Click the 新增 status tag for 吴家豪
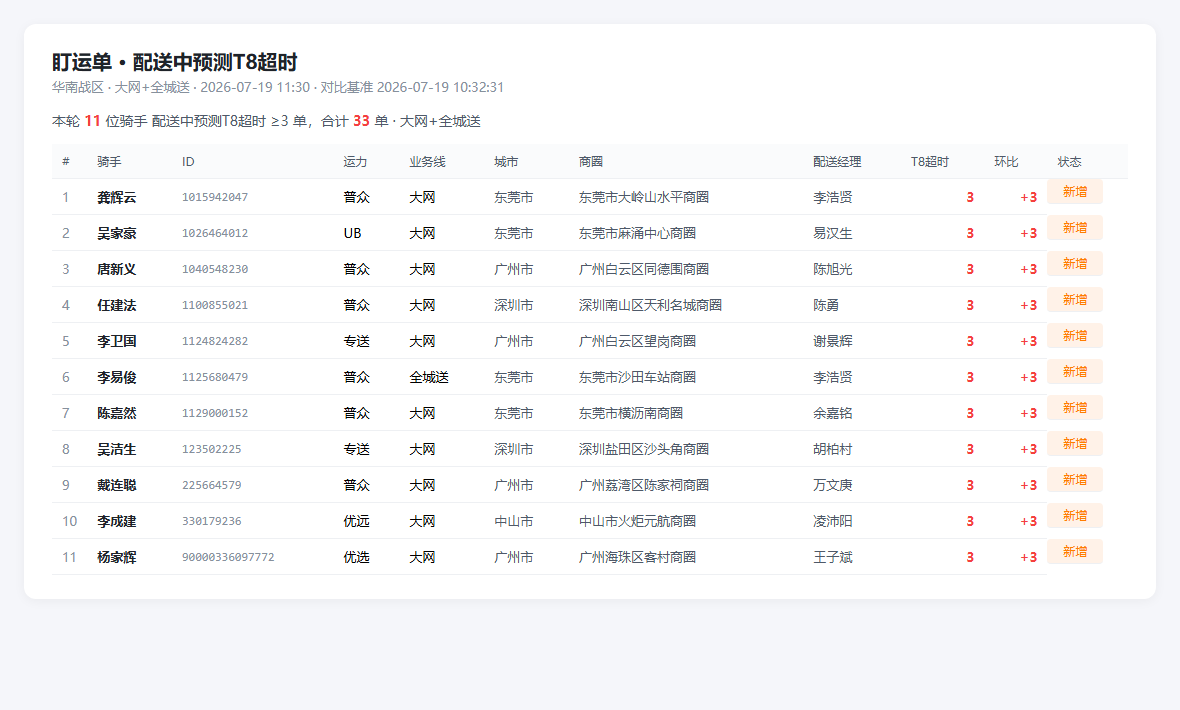The width and height of the screenshot is (1180, 710). click(1075, 228)
